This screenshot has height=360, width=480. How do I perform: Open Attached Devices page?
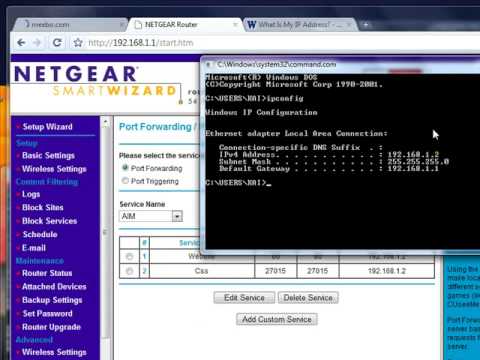point(54,286)
